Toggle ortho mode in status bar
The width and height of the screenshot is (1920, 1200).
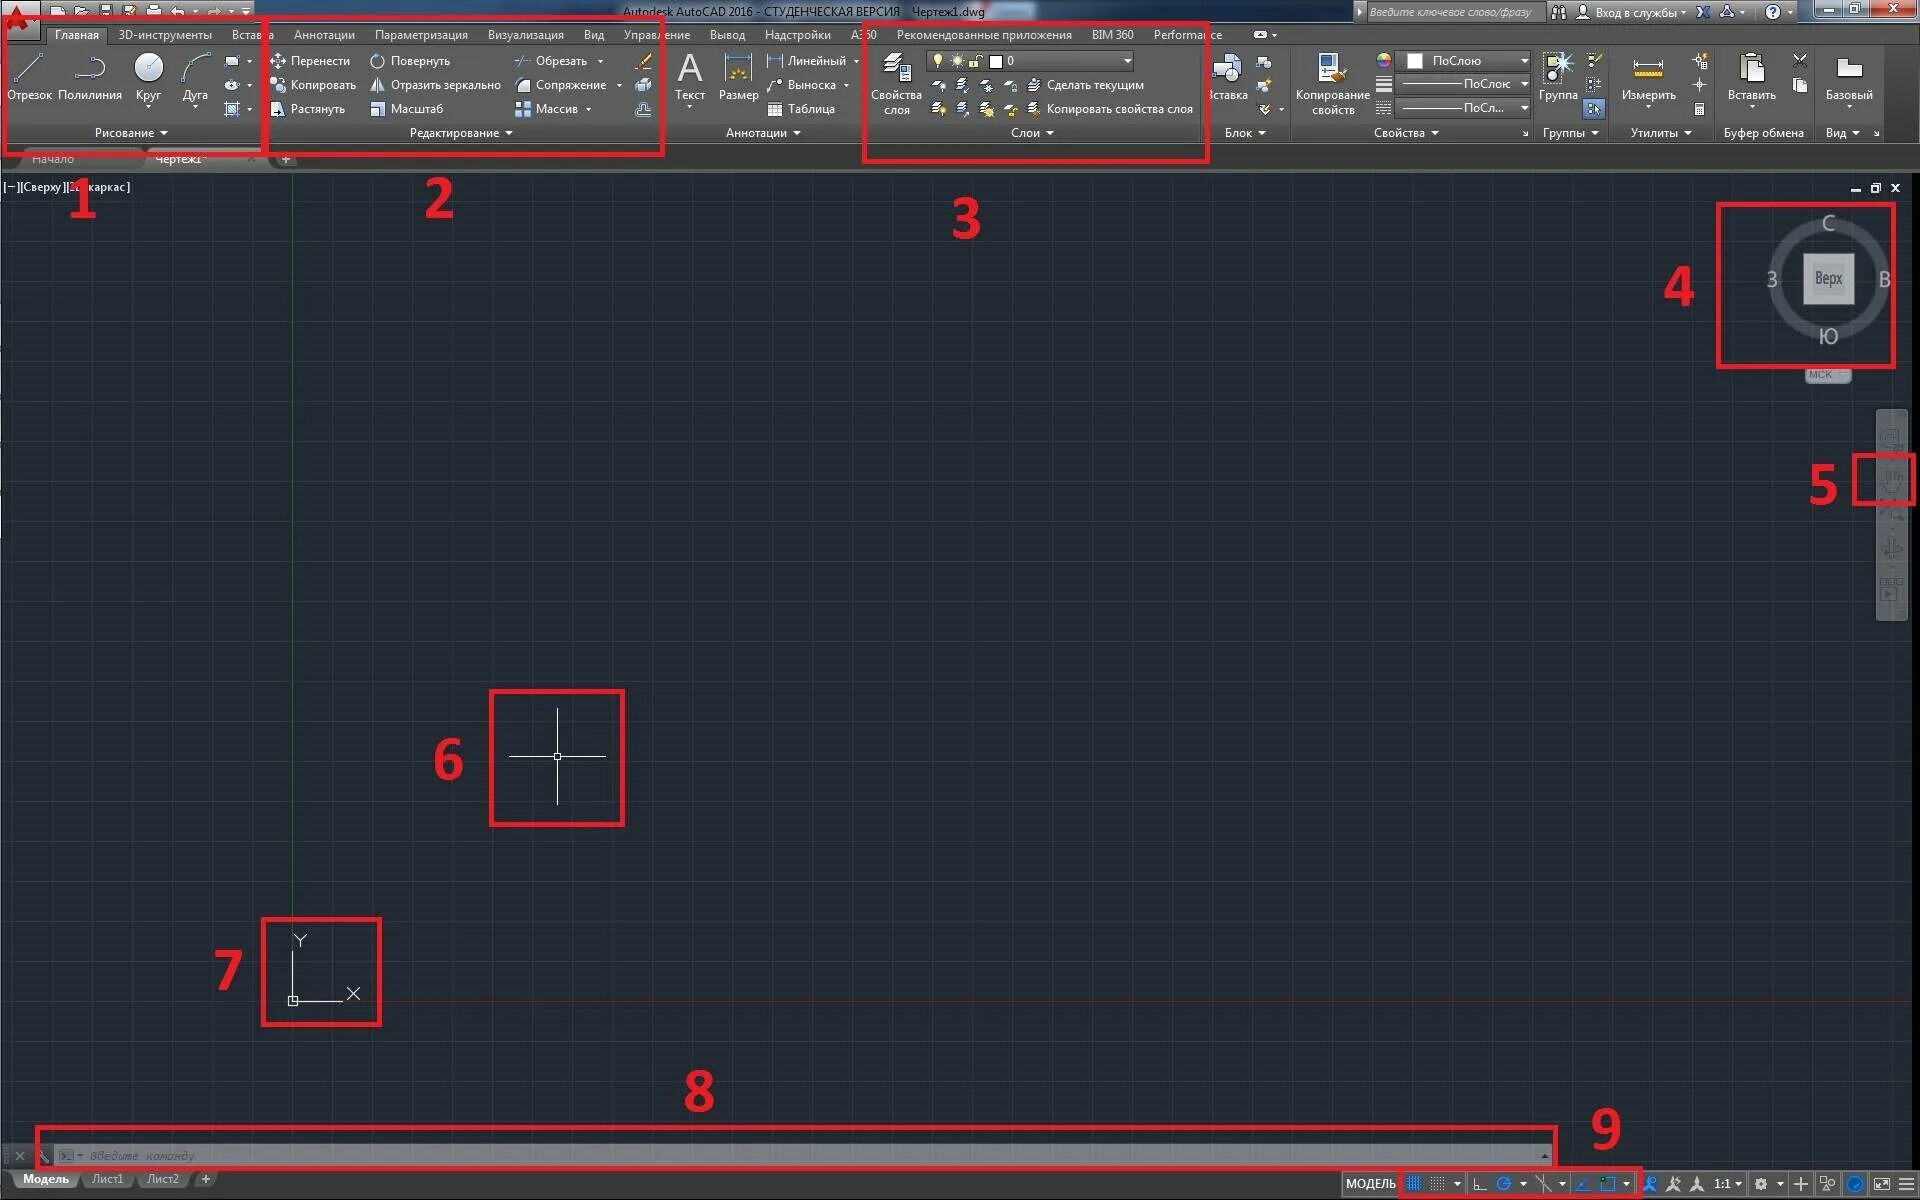pos(1480,1184)
